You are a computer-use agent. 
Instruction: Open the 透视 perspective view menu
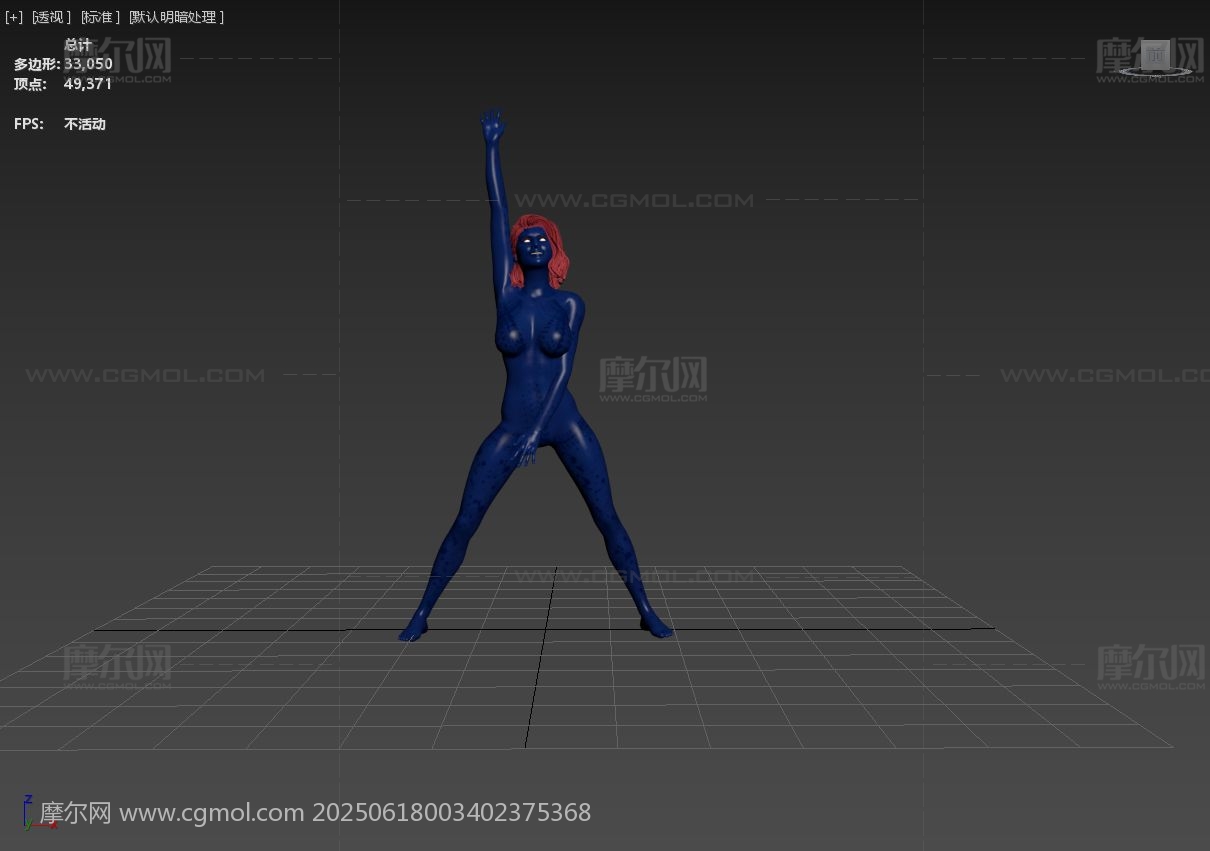52,17
